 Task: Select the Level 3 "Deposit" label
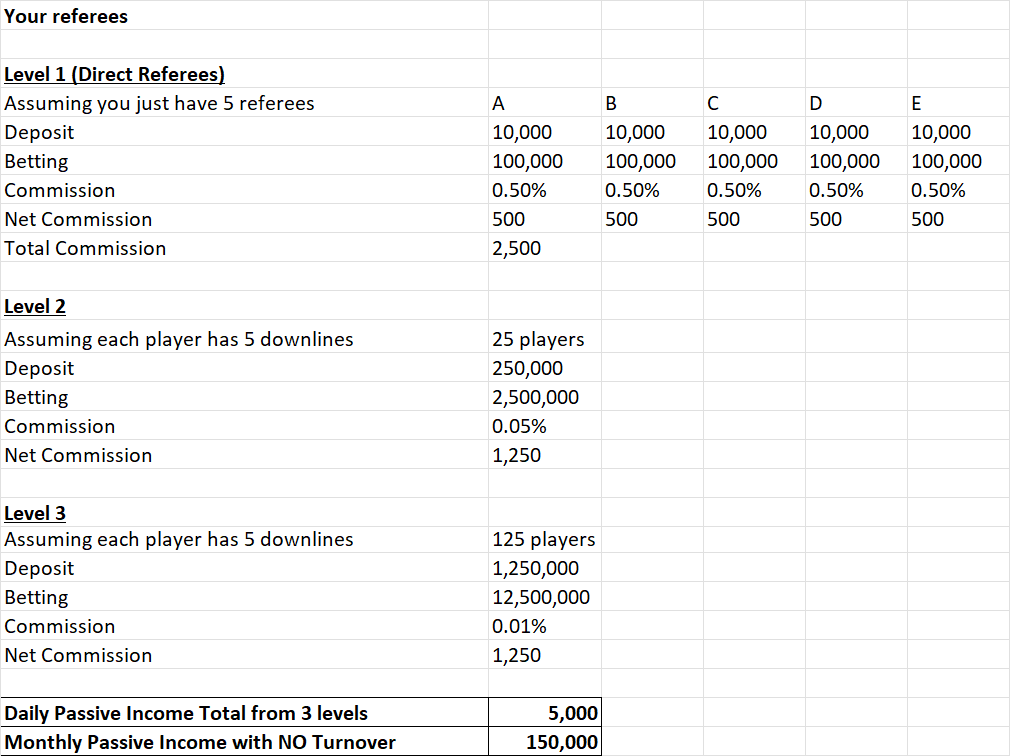pyautogui.click(x=39, y=568)
